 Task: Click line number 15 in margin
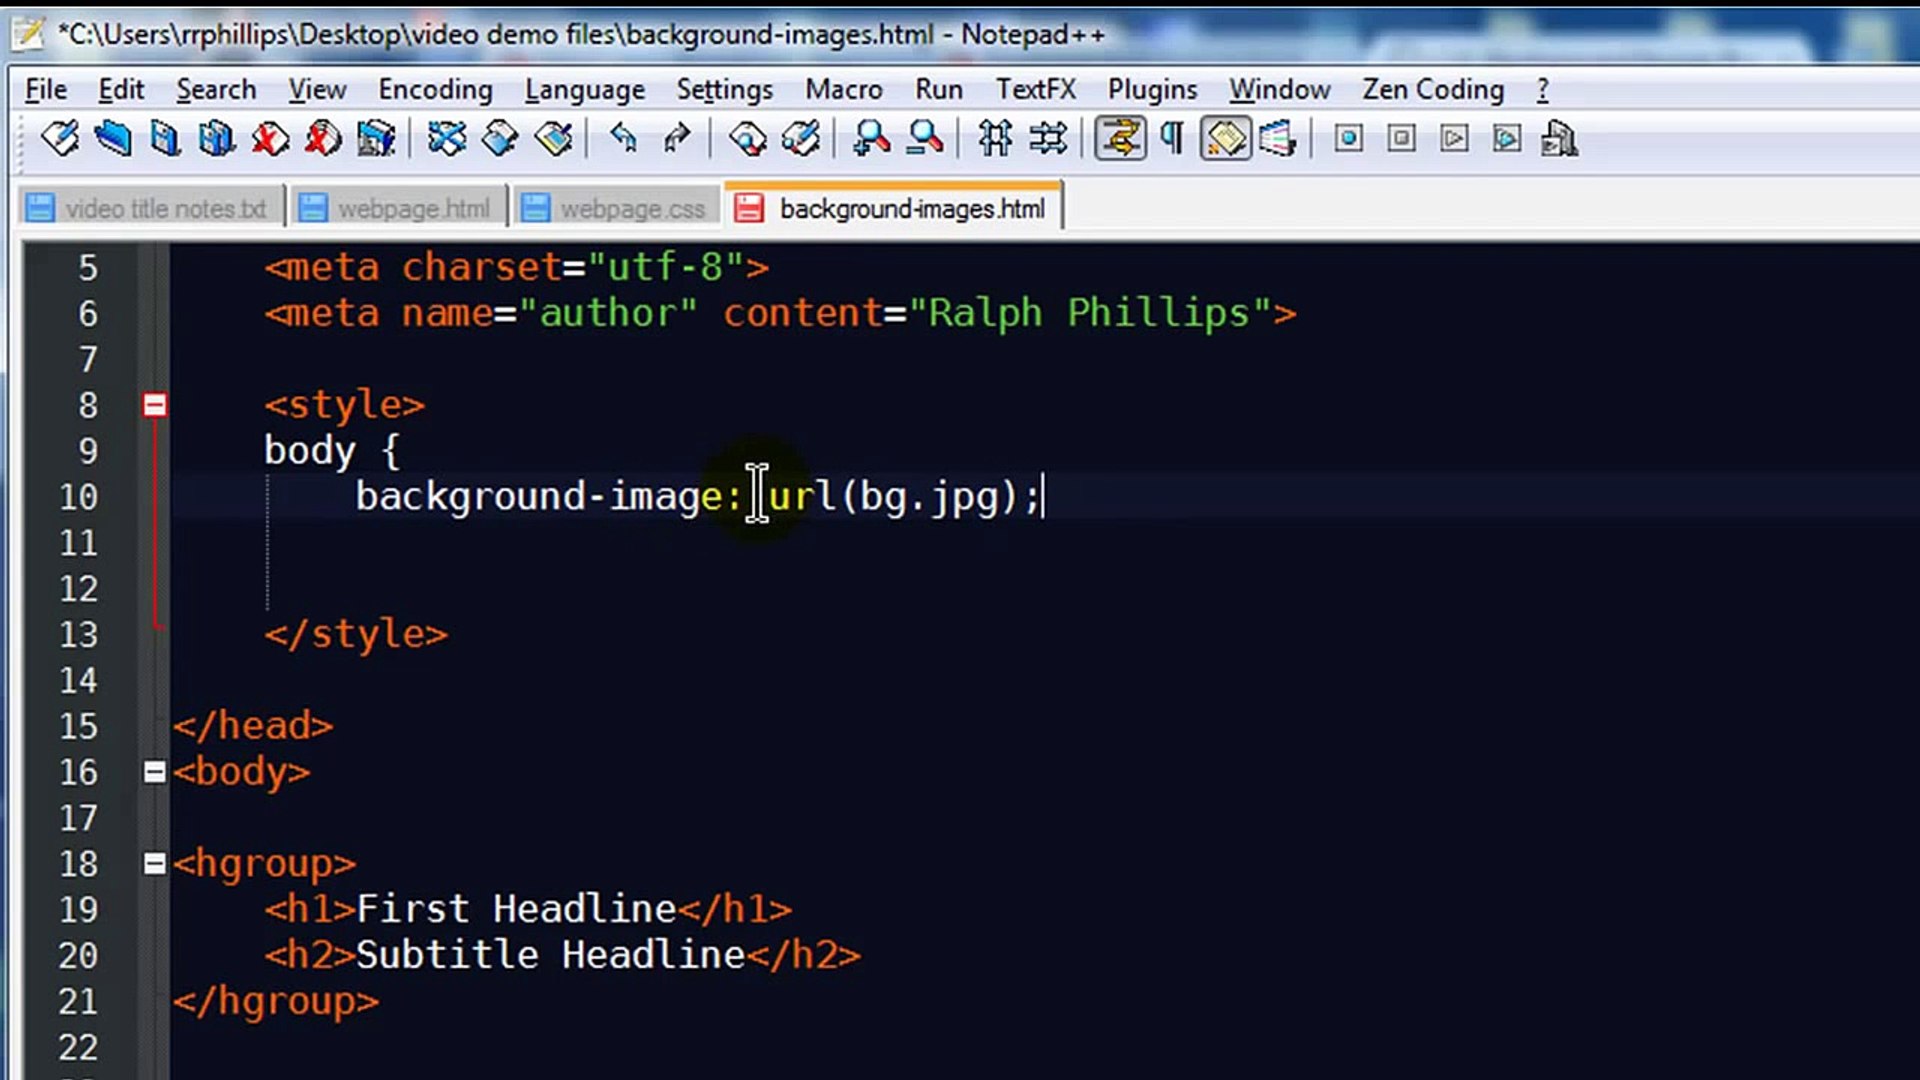(x=78, y=726)
